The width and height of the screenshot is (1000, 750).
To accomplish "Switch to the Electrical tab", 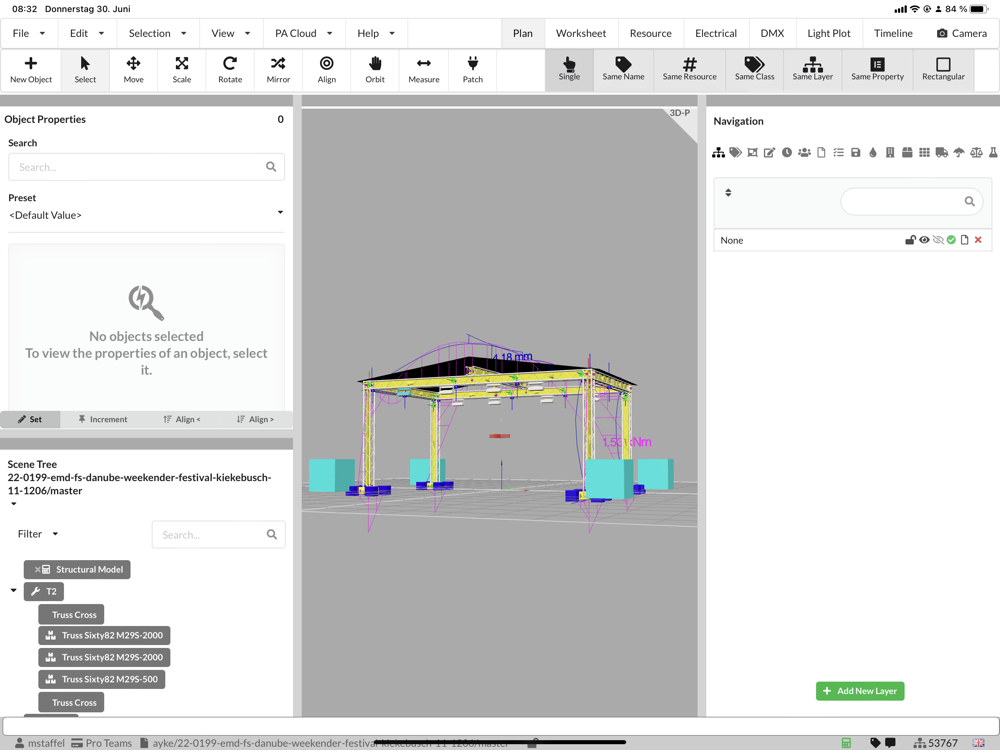I will (x=716, y=33).
